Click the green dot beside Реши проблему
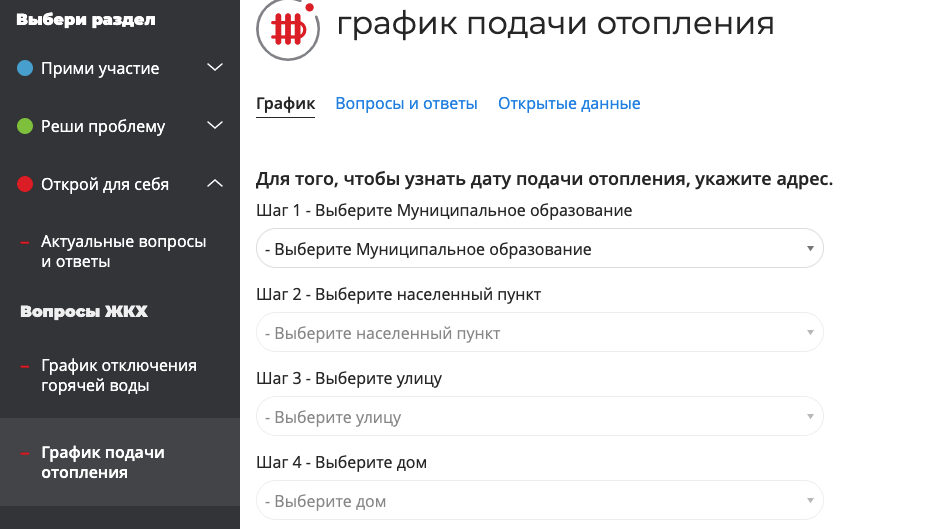927x529 pixels. tap(26, 127)
